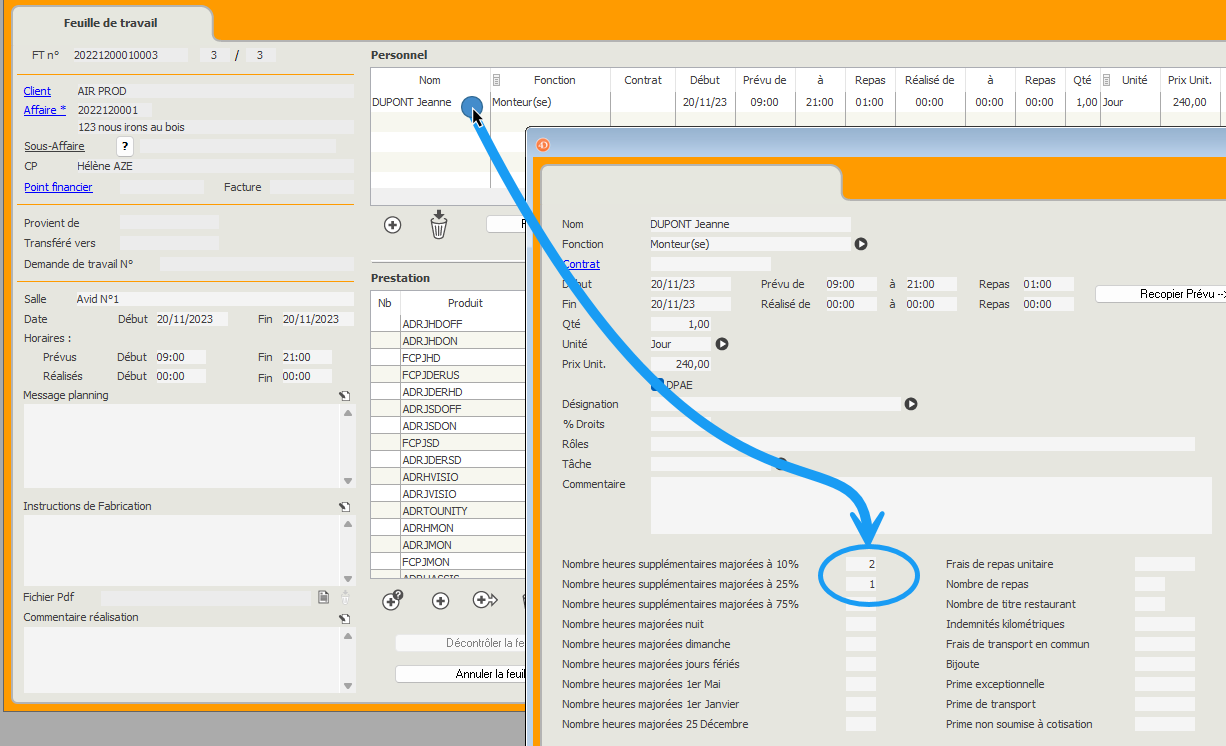
Task: Select the Feuille de travail tab
Action: pyautogui.click(x=110, y=23)
